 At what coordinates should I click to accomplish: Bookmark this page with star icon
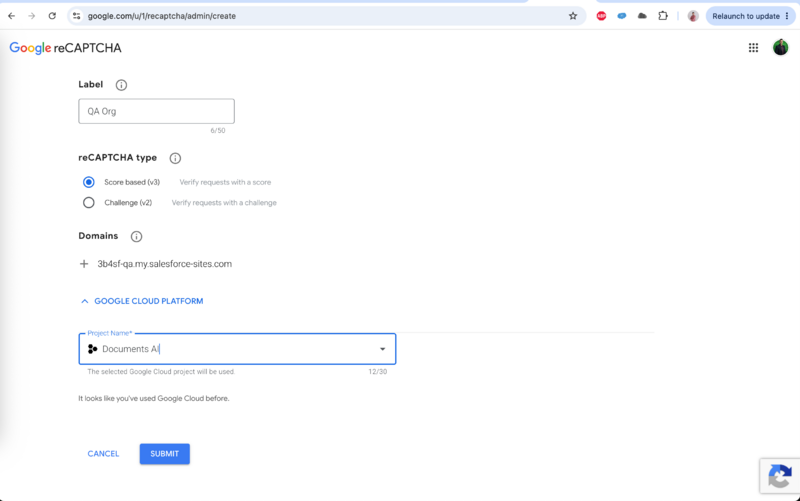[x=573, y=16]
